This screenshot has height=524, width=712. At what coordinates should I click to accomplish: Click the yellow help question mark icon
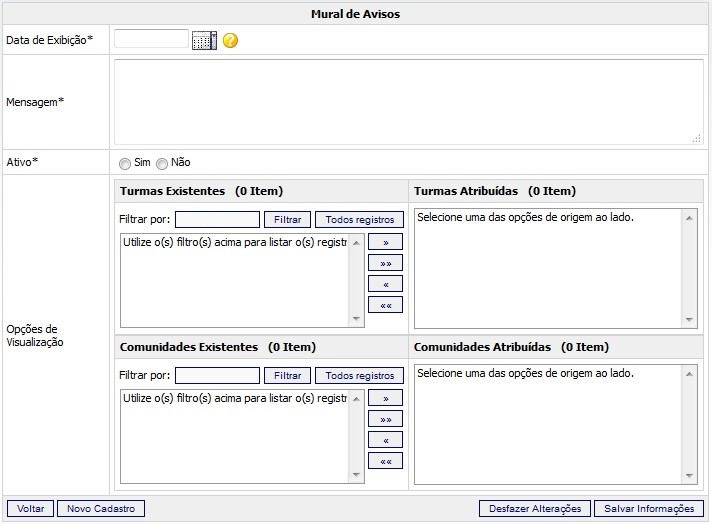point(230,41)
